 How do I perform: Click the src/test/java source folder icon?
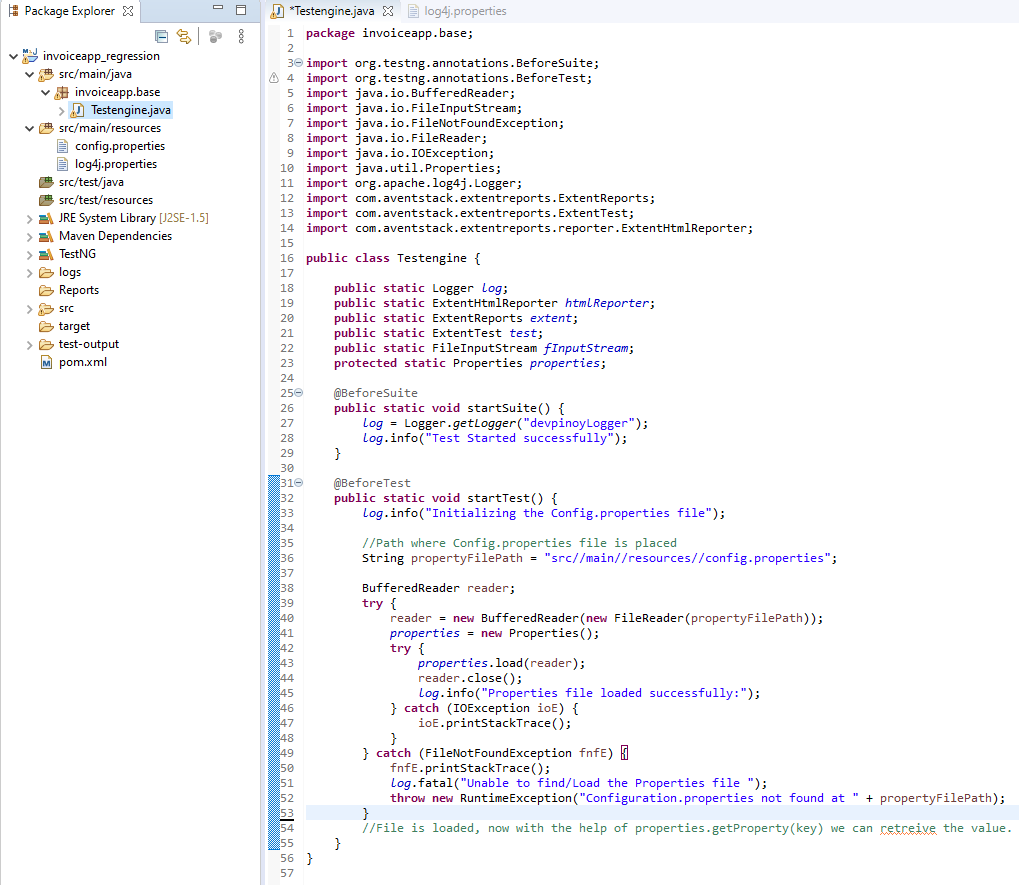(x=46, y=182)
